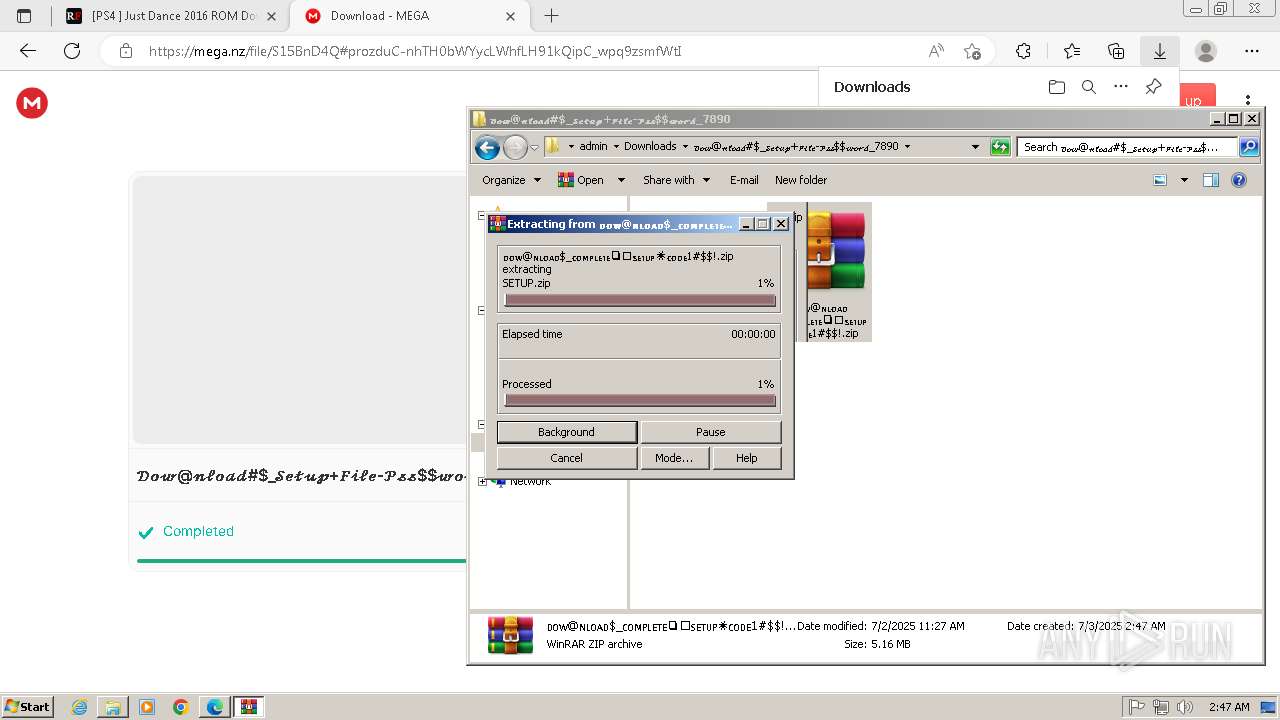1280x720 pixels.
Task: Open more options in Downloads panel
Action: pyautogui.click(x=1121, y=87)
